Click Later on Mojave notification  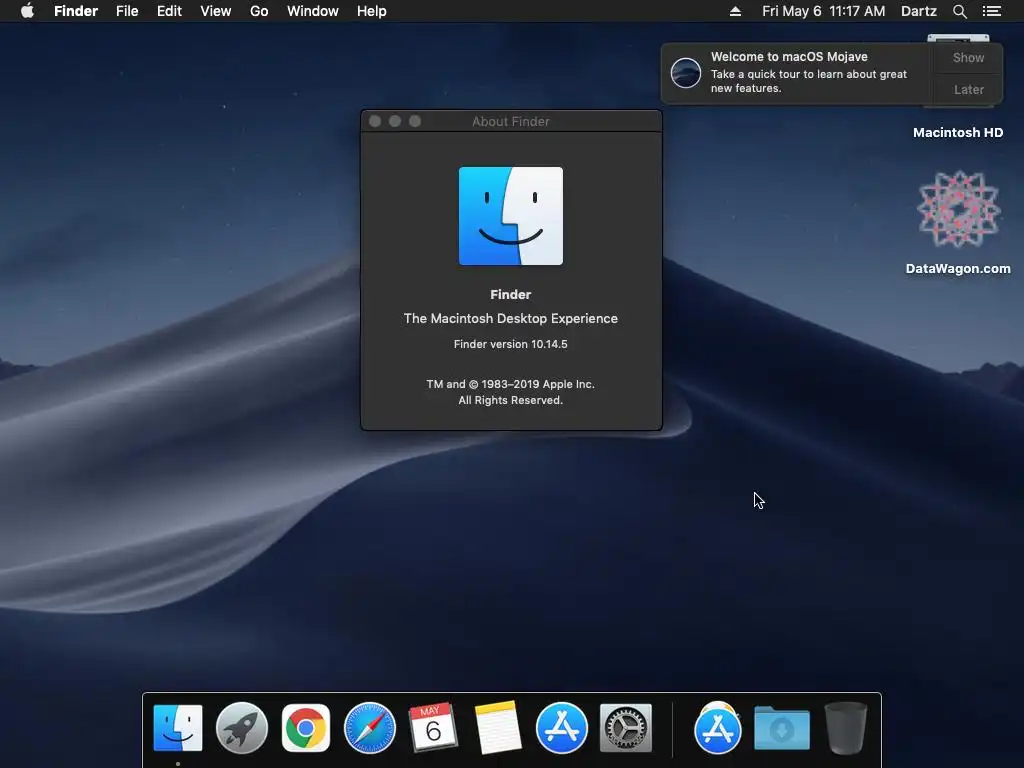coord(968,89)
